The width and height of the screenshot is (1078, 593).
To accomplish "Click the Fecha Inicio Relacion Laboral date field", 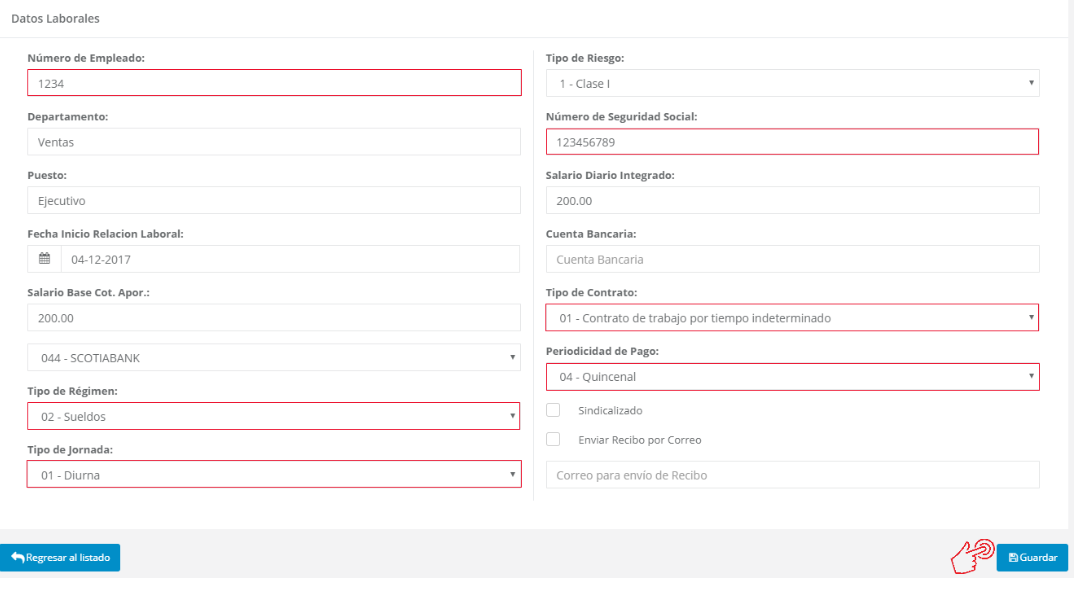I will pos(288,259).
